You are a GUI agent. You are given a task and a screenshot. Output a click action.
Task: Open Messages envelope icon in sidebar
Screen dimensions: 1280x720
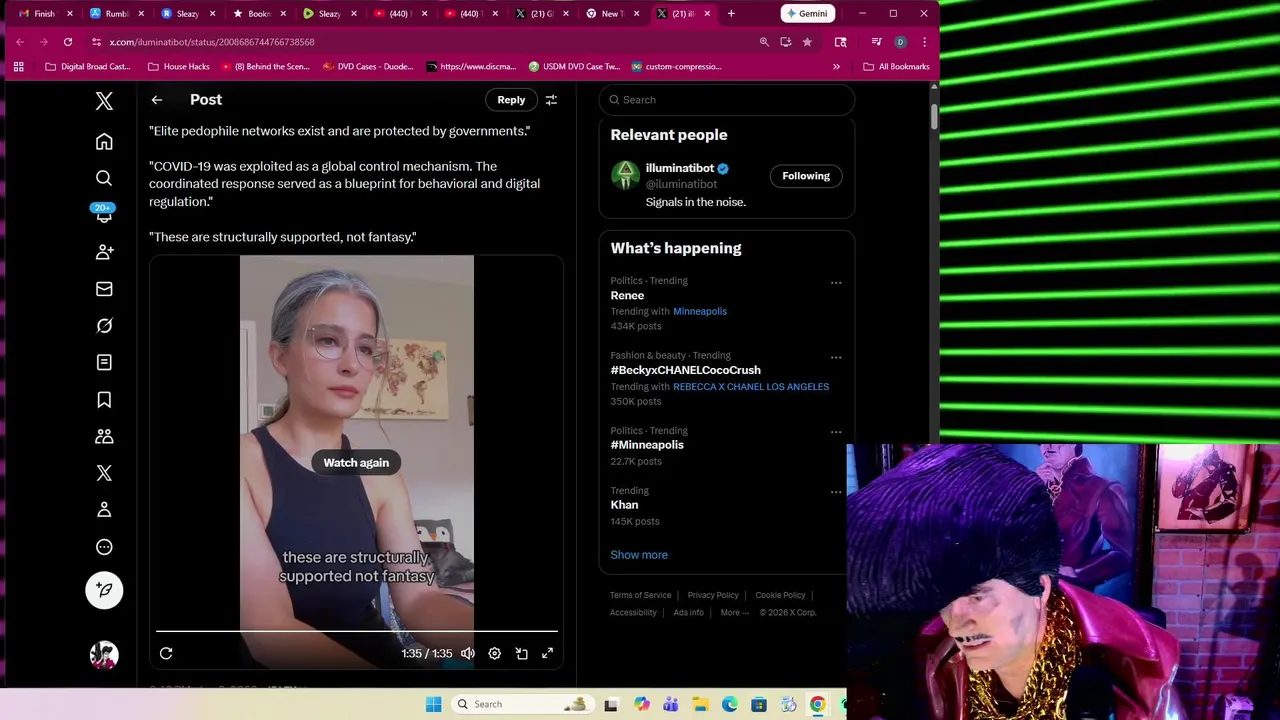click(104, 289)
